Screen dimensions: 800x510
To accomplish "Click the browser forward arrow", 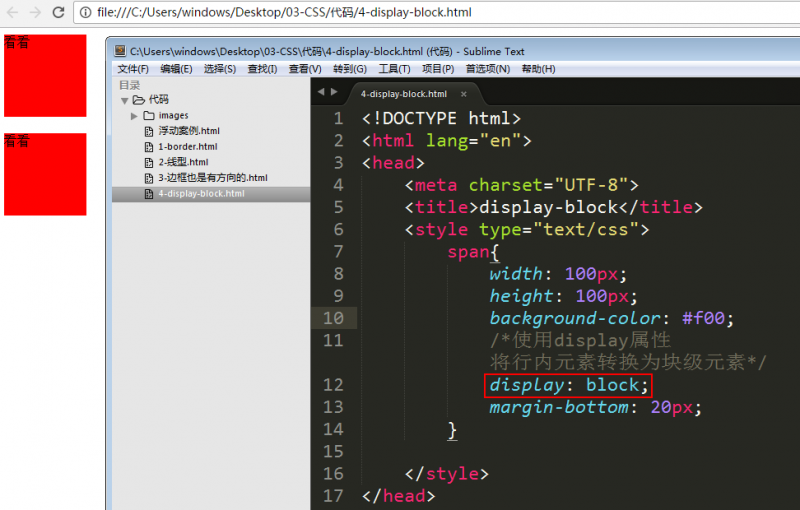I will pos(35,13).
